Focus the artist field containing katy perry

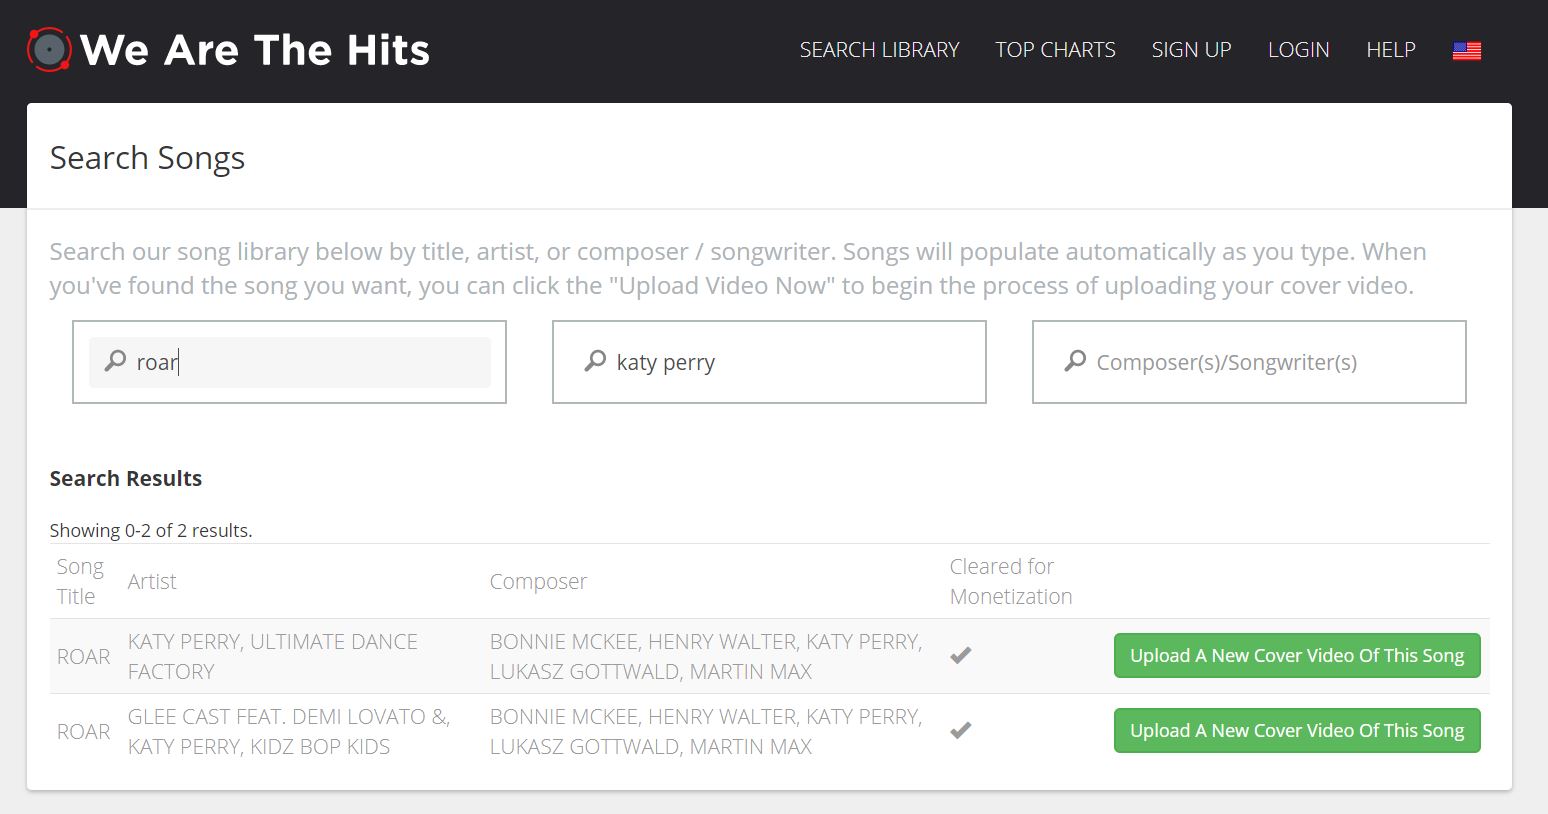coord(769,362)
